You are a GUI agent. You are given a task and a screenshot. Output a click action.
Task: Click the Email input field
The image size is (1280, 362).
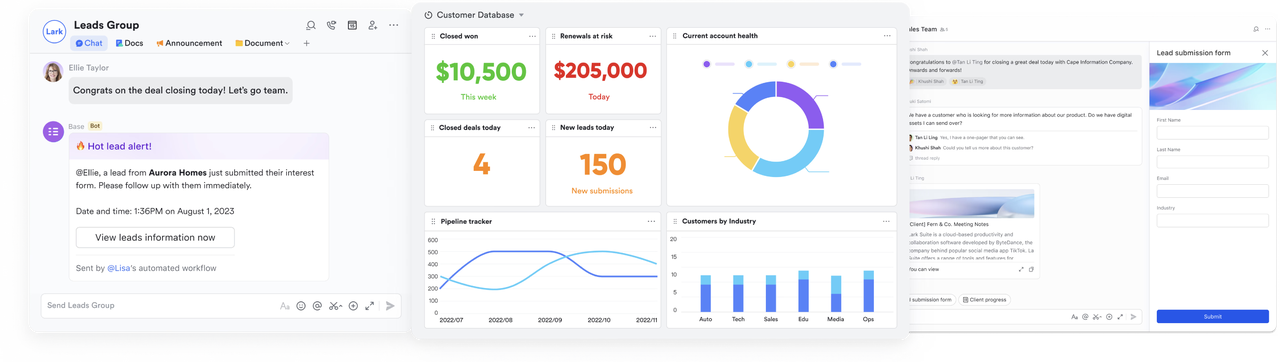[1212, 191]
